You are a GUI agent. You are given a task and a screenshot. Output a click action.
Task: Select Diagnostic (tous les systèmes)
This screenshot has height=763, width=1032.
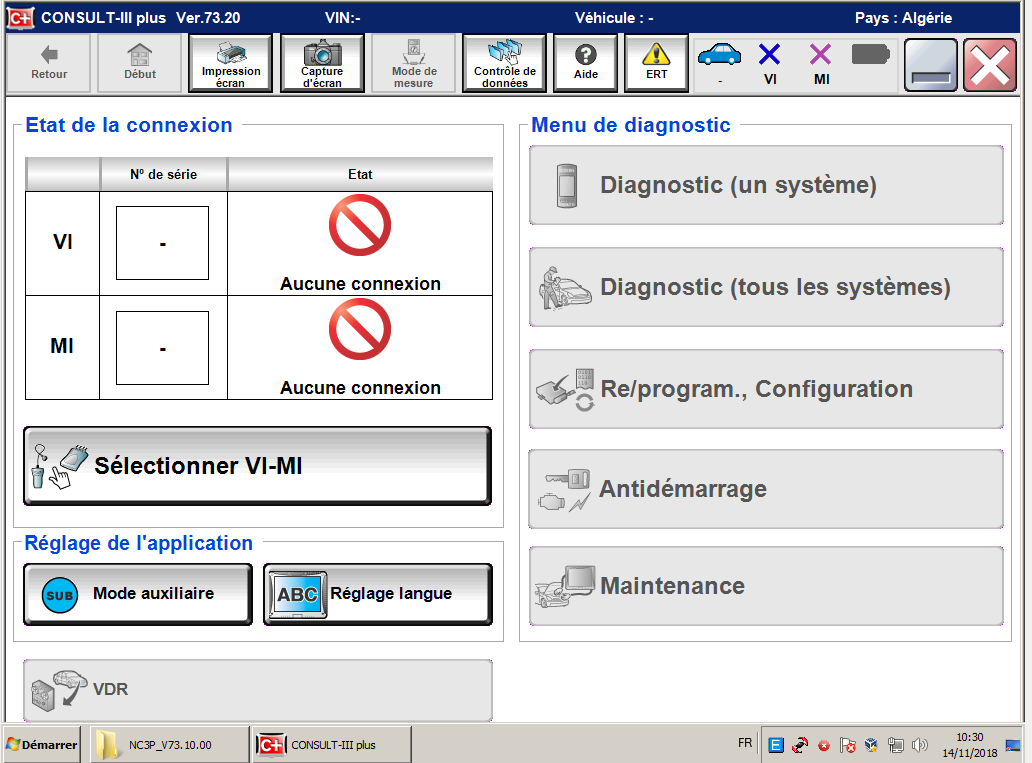click(x=766, y=287)
